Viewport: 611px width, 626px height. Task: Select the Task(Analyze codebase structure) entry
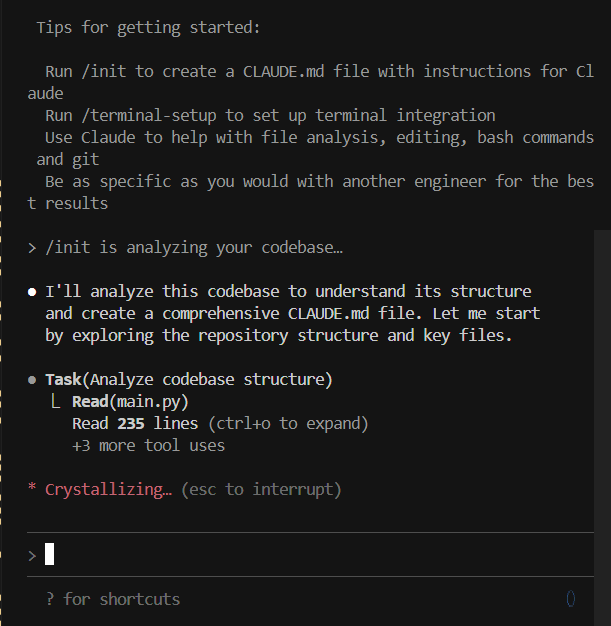[x=189, y=380]
